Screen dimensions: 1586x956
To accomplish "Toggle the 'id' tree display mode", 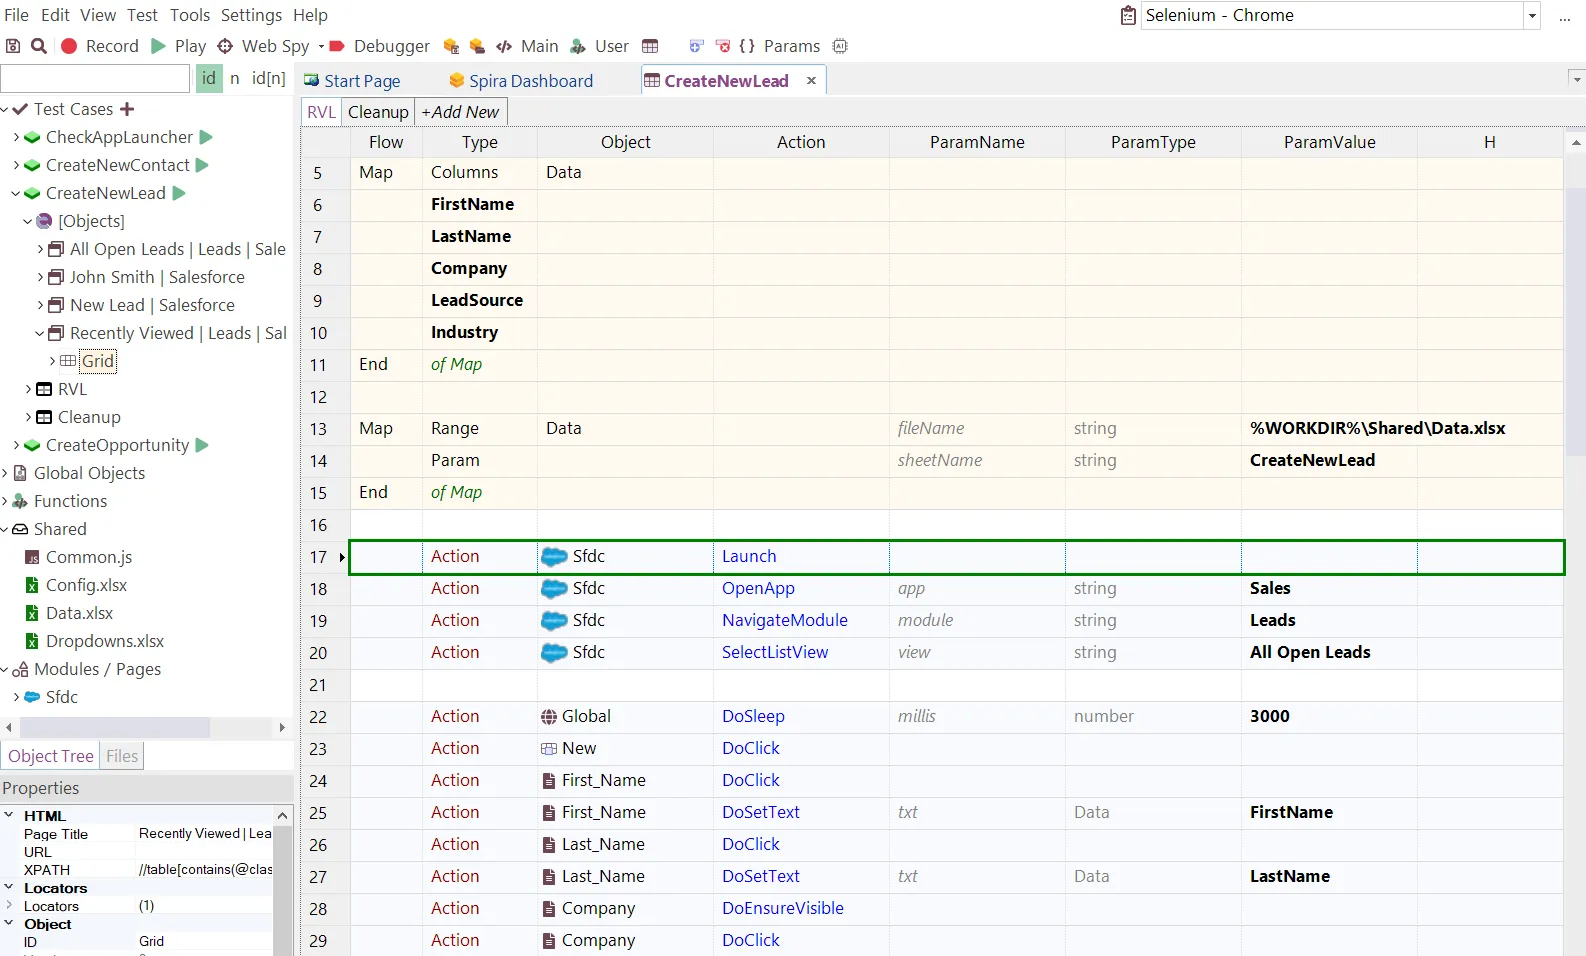I will pos(209,78).
